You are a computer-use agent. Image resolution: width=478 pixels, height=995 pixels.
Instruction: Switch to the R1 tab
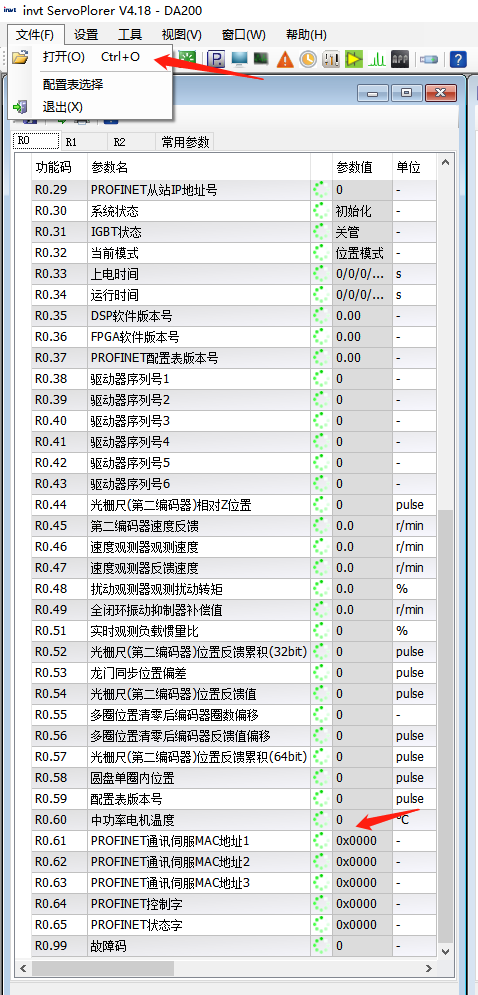click(83, 142)
